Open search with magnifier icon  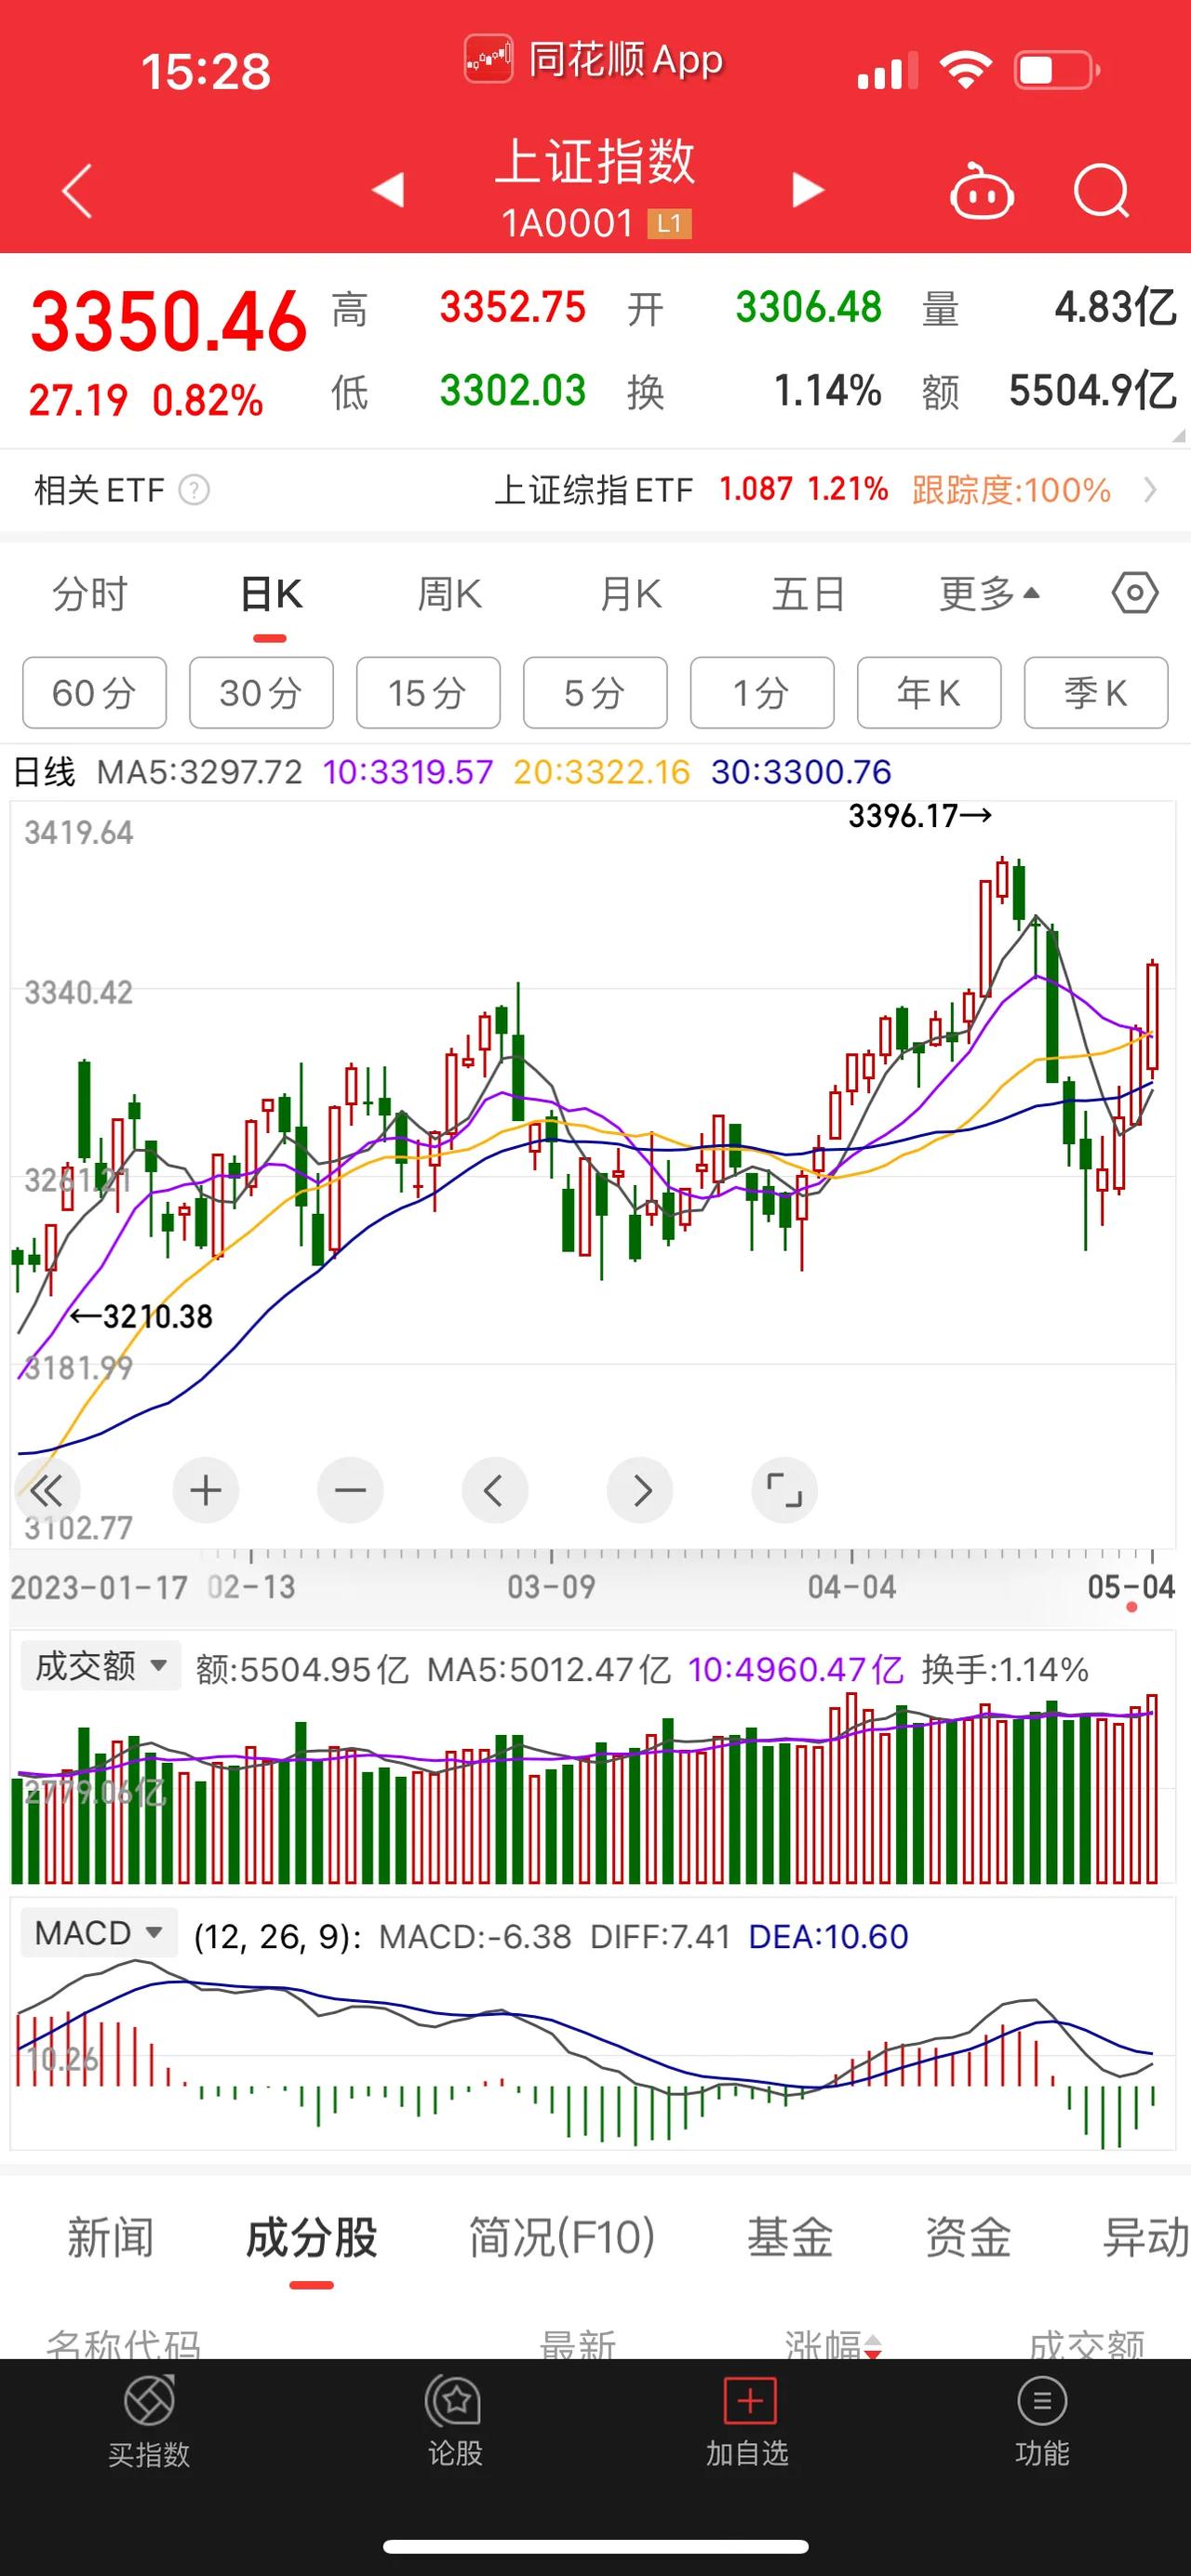coord(1102,190)
